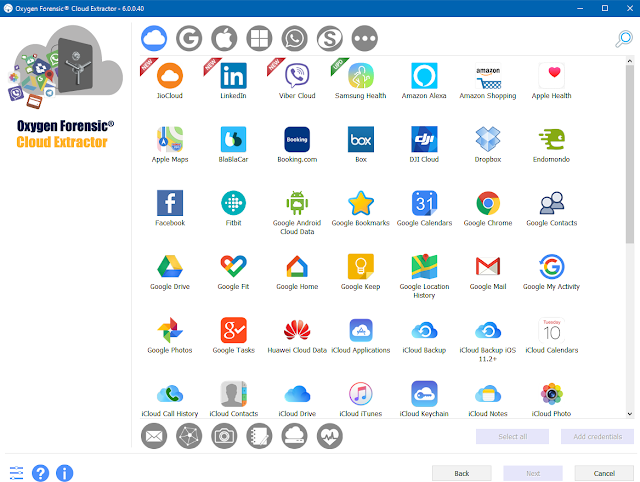Select Facebook service
Screen dimensions: 640x482
[x=170, y=208]
